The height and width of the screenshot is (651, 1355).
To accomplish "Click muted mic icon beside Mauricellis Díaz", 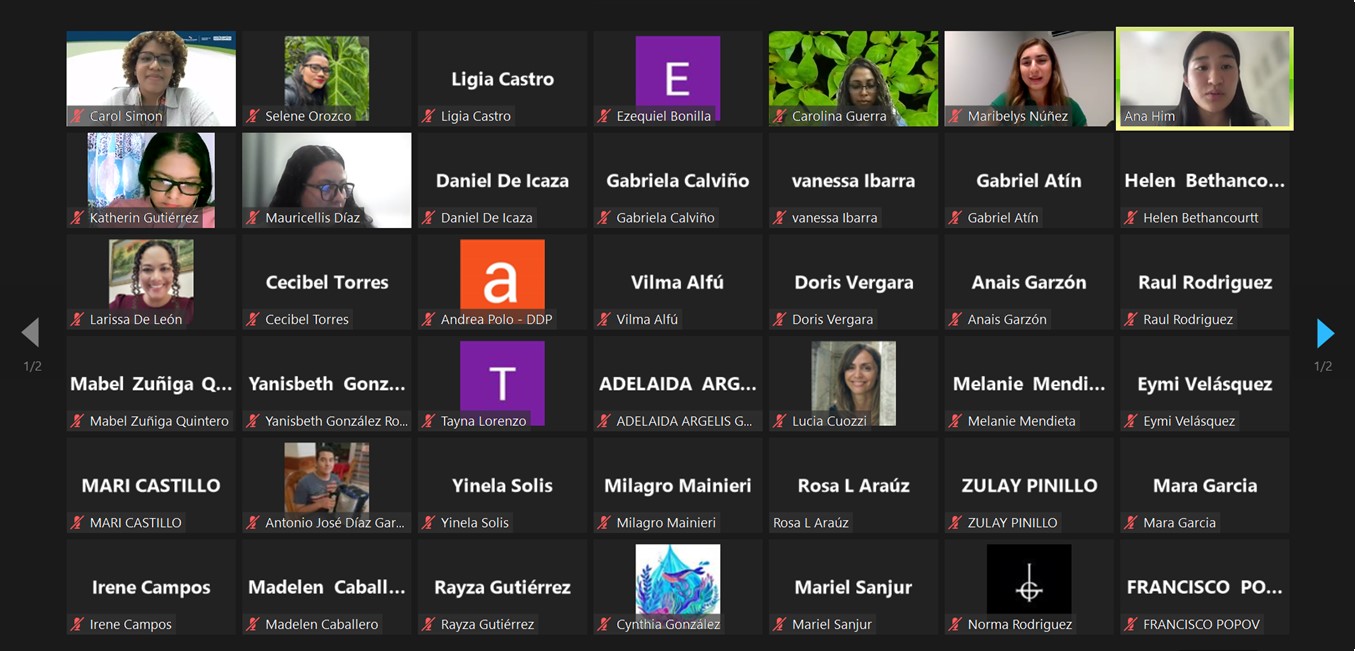I will coord(253,217).
